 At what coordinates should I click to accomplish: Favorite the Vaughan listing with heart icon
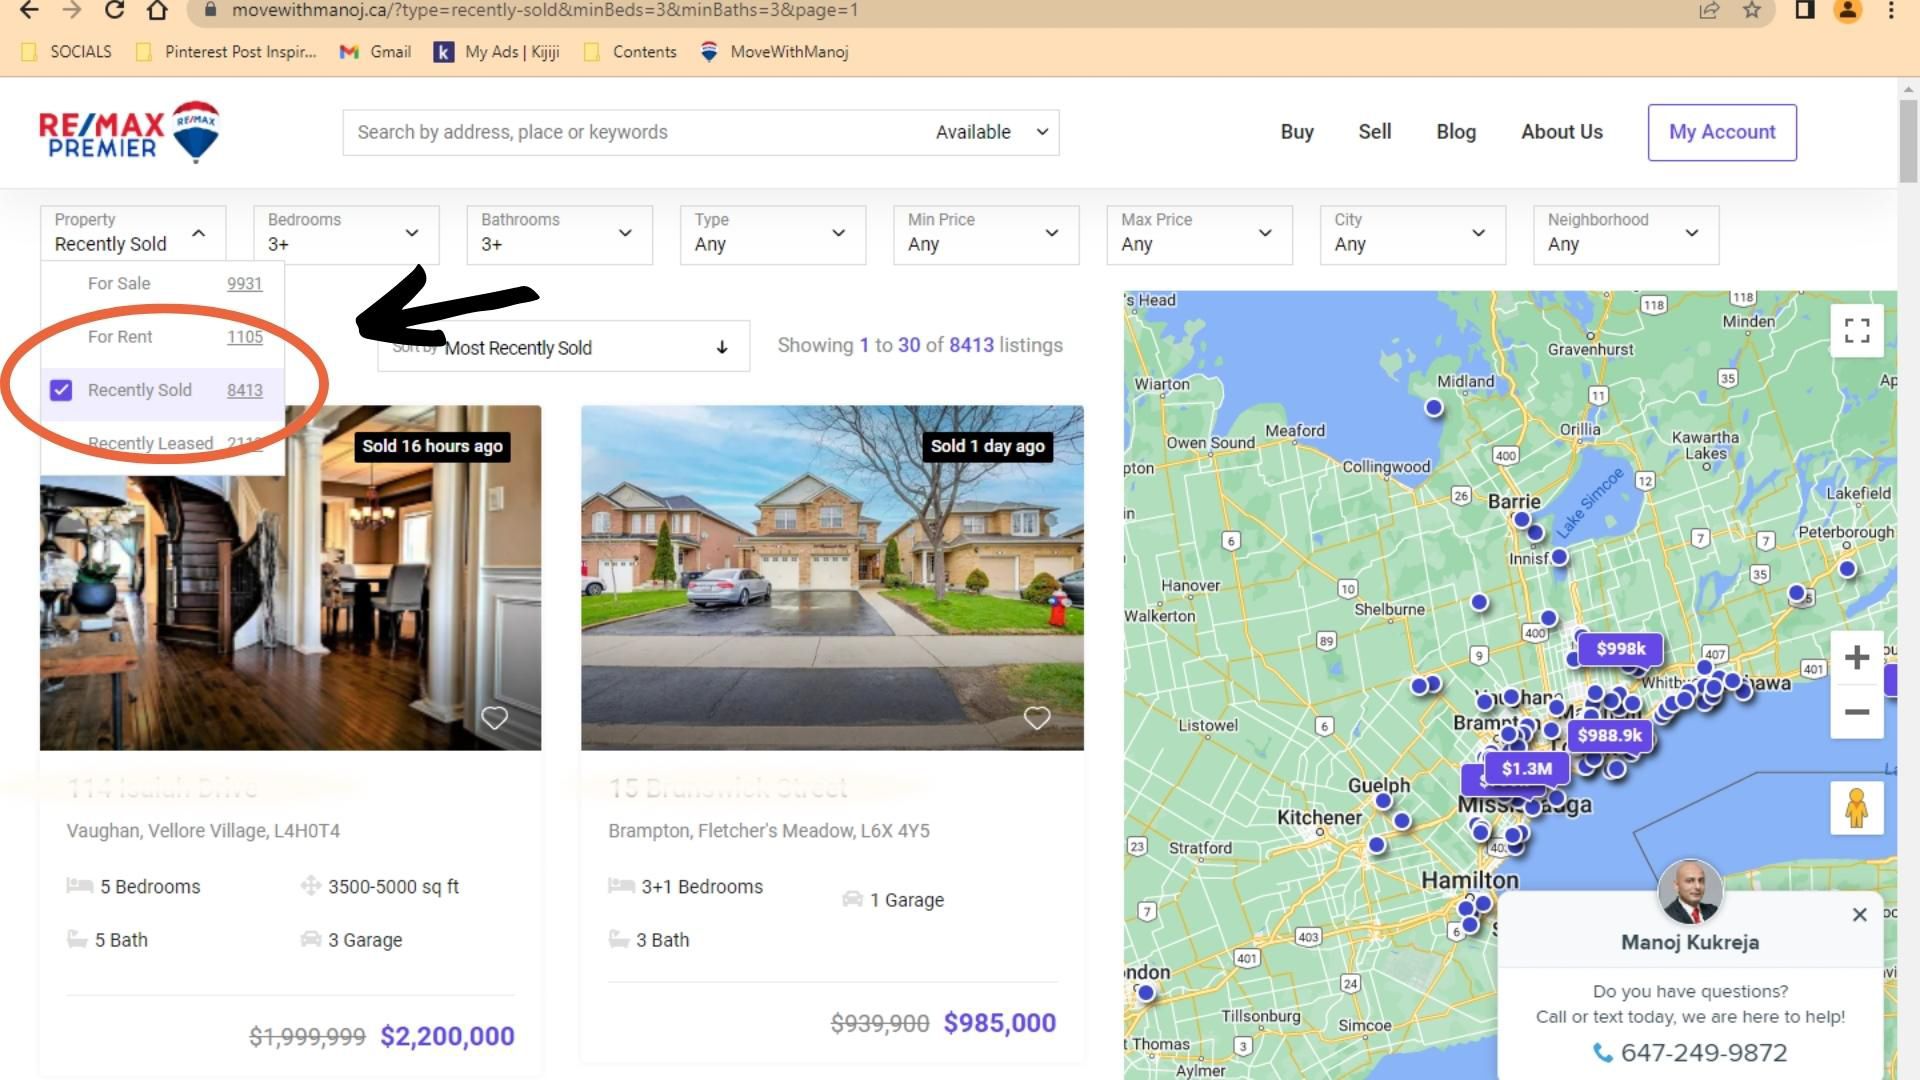pyautogui.click(x=494, y=717)
